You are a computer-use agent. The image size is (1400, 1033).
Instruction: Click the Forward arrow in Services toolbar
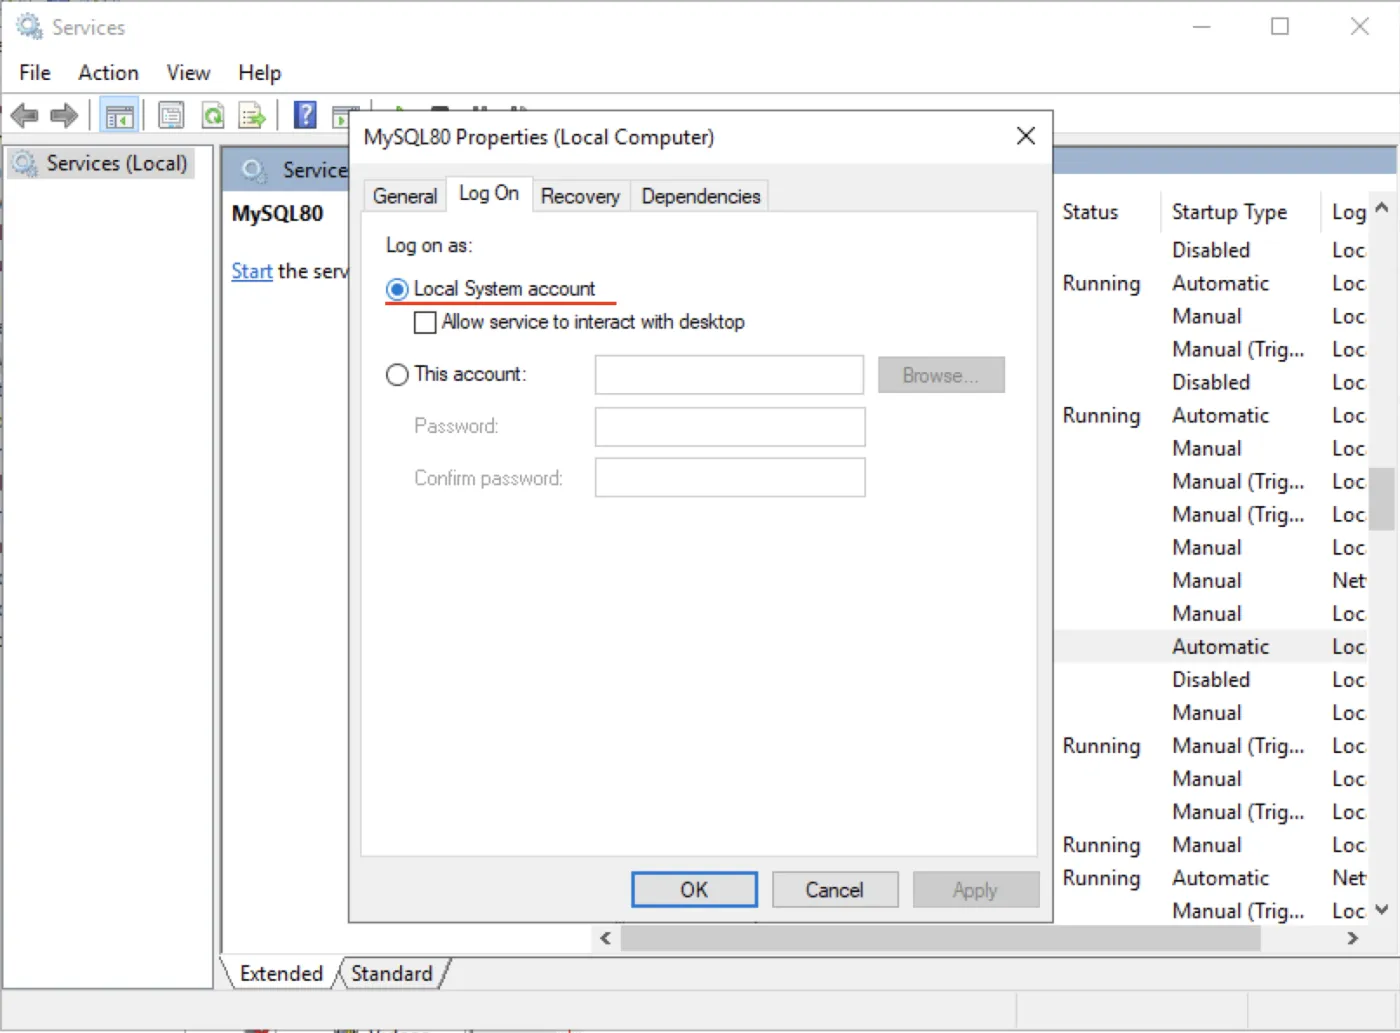[x=64, y=116]
